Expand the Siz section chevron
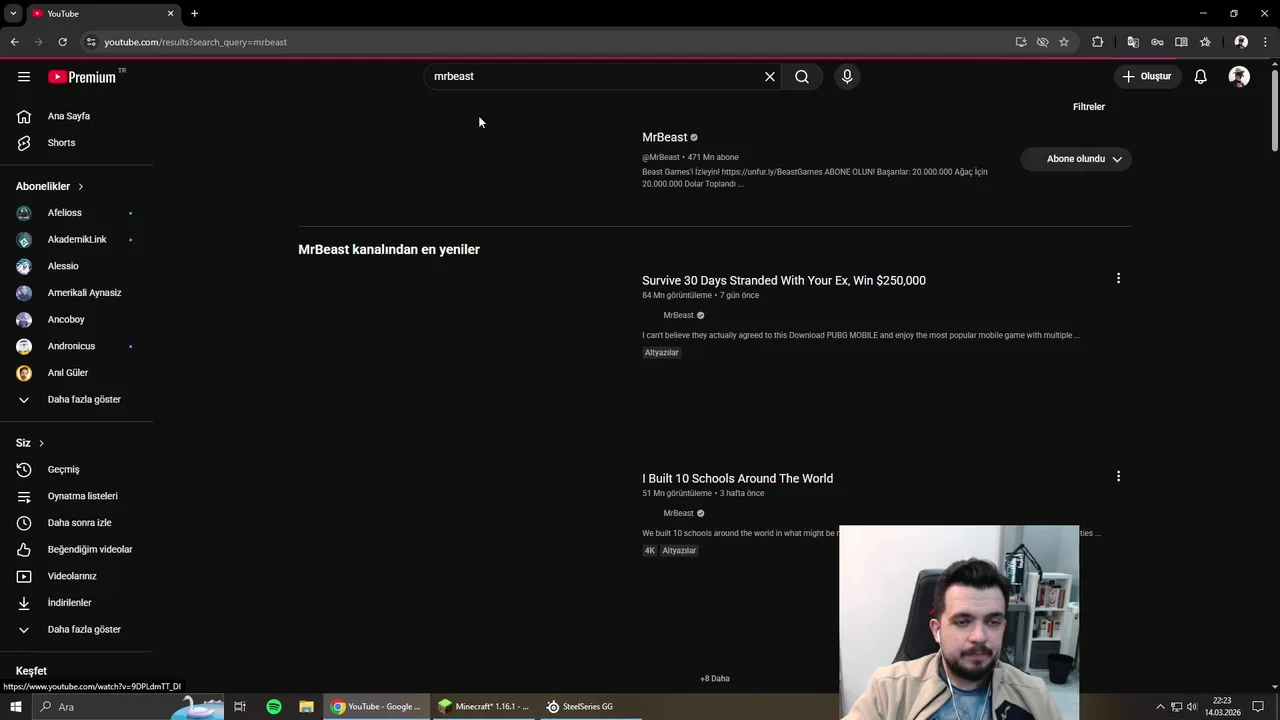 coord(41,443)
